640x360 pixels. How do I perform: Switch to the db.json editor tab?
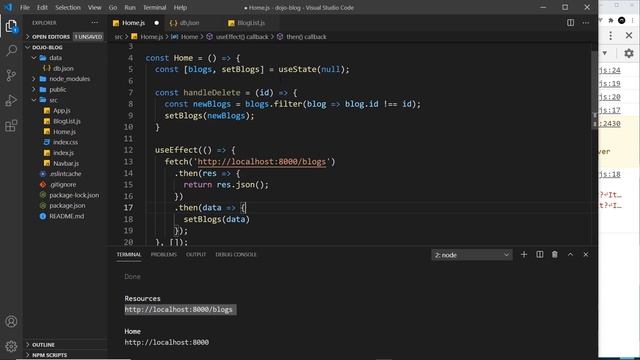(x=189, y=23)
